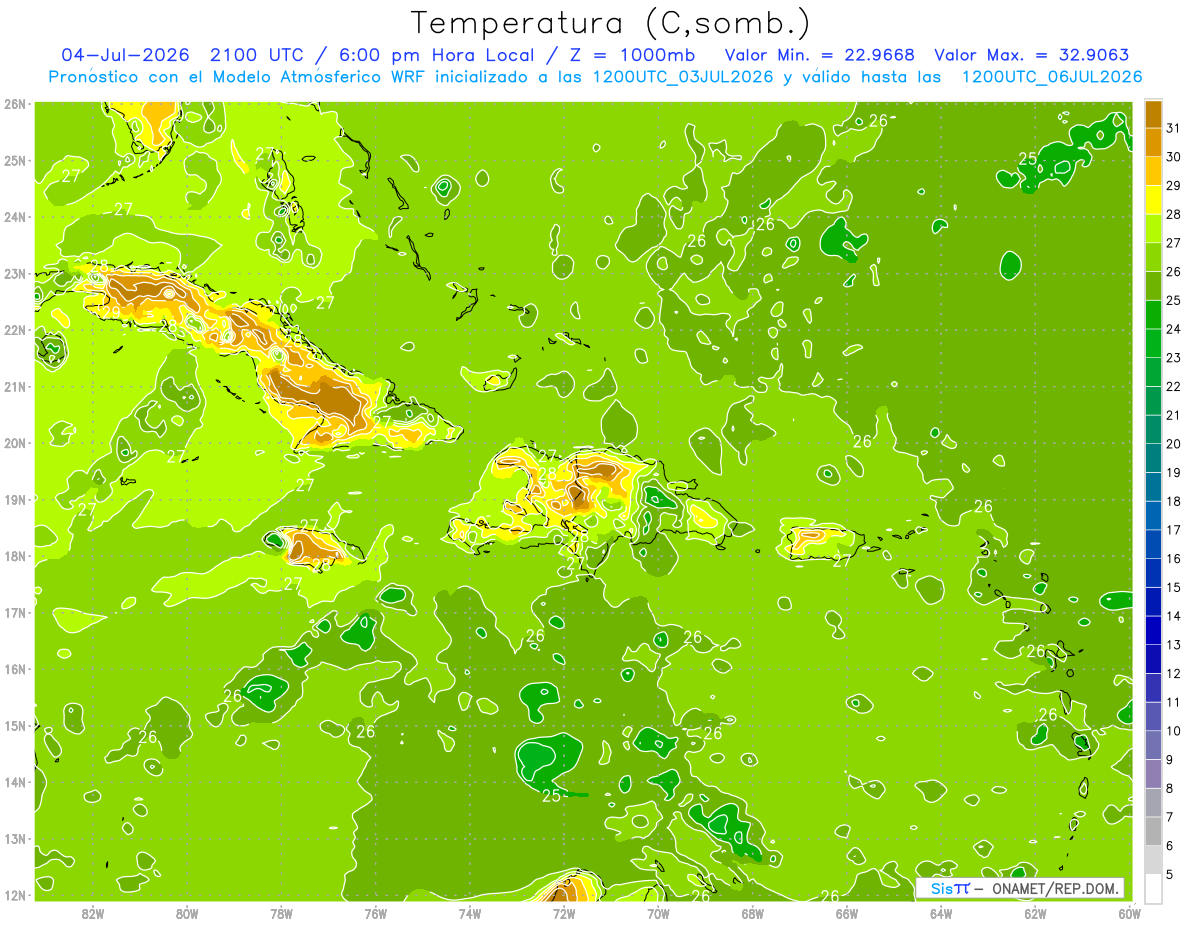Click the legend band between 26 and 27
Screen dimensions: 1200x927
click(x=1153, y=257)
